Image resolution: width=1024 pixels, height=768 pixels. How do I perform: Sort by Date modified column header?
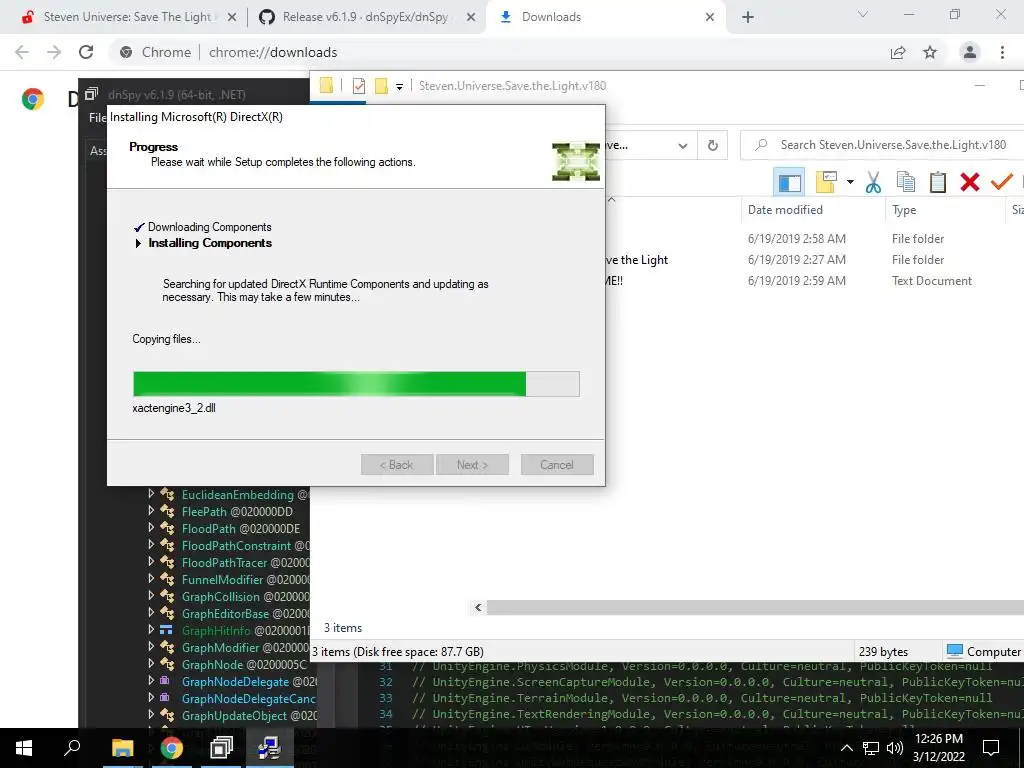pos(785,210)
